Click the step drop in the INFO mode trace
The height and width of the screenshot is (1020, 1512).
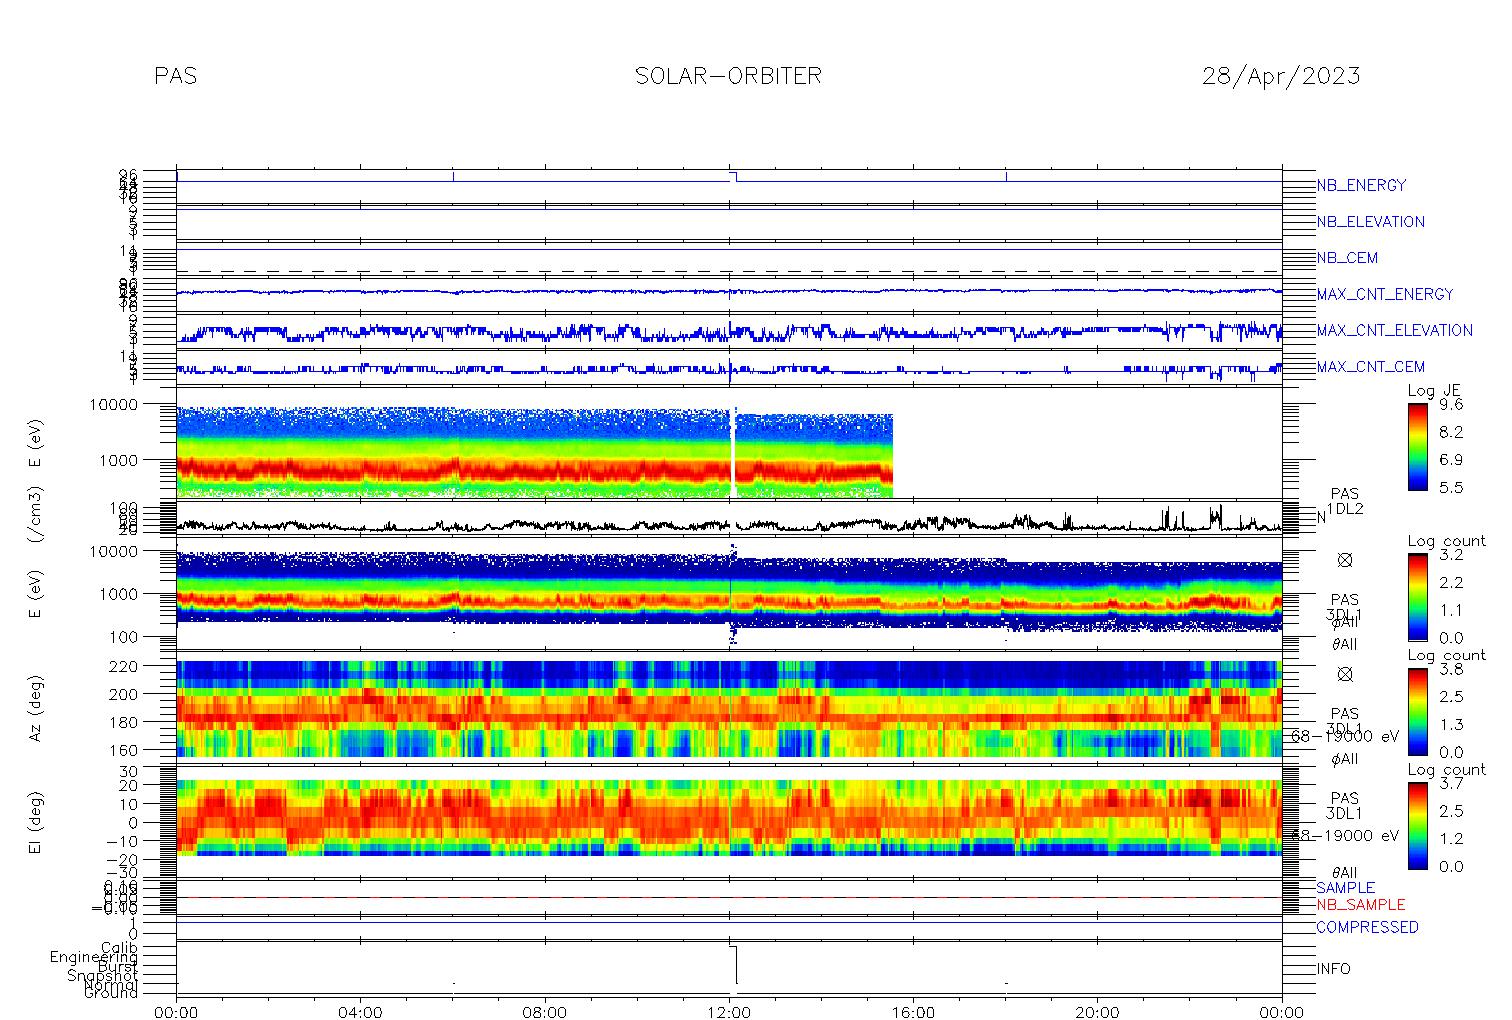736,965
